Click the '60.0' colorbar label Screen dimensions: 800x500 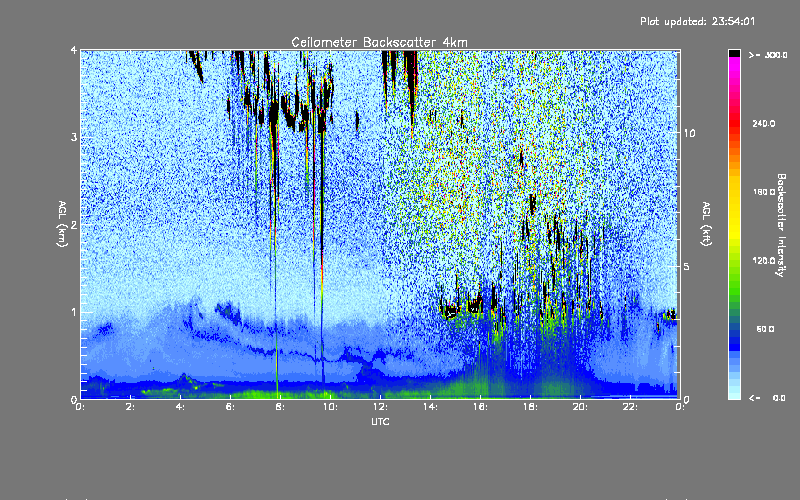[765, 329]
